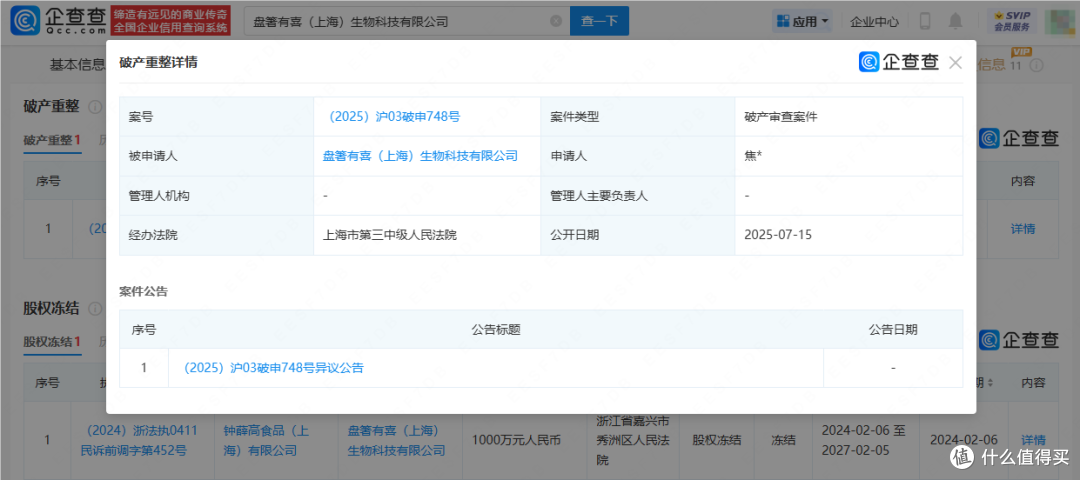Open 钟薛高食品（上海）有限公司 link
1080x480 pixels.
click(267, 441)
